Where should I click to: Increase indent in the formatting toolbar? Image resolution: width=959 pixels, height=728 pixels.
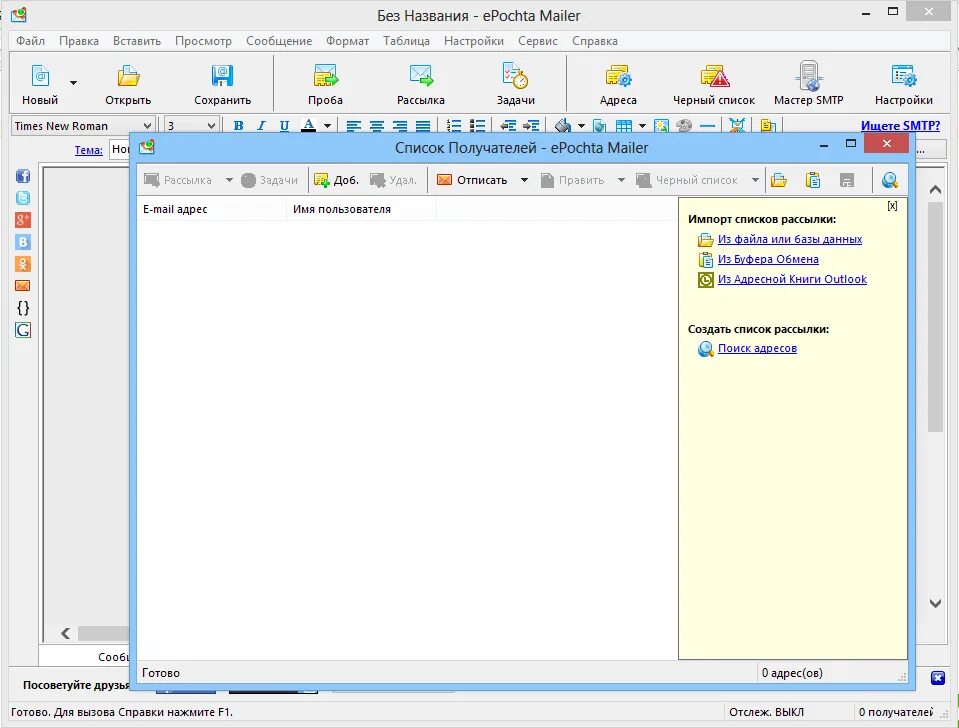(531, 125)
